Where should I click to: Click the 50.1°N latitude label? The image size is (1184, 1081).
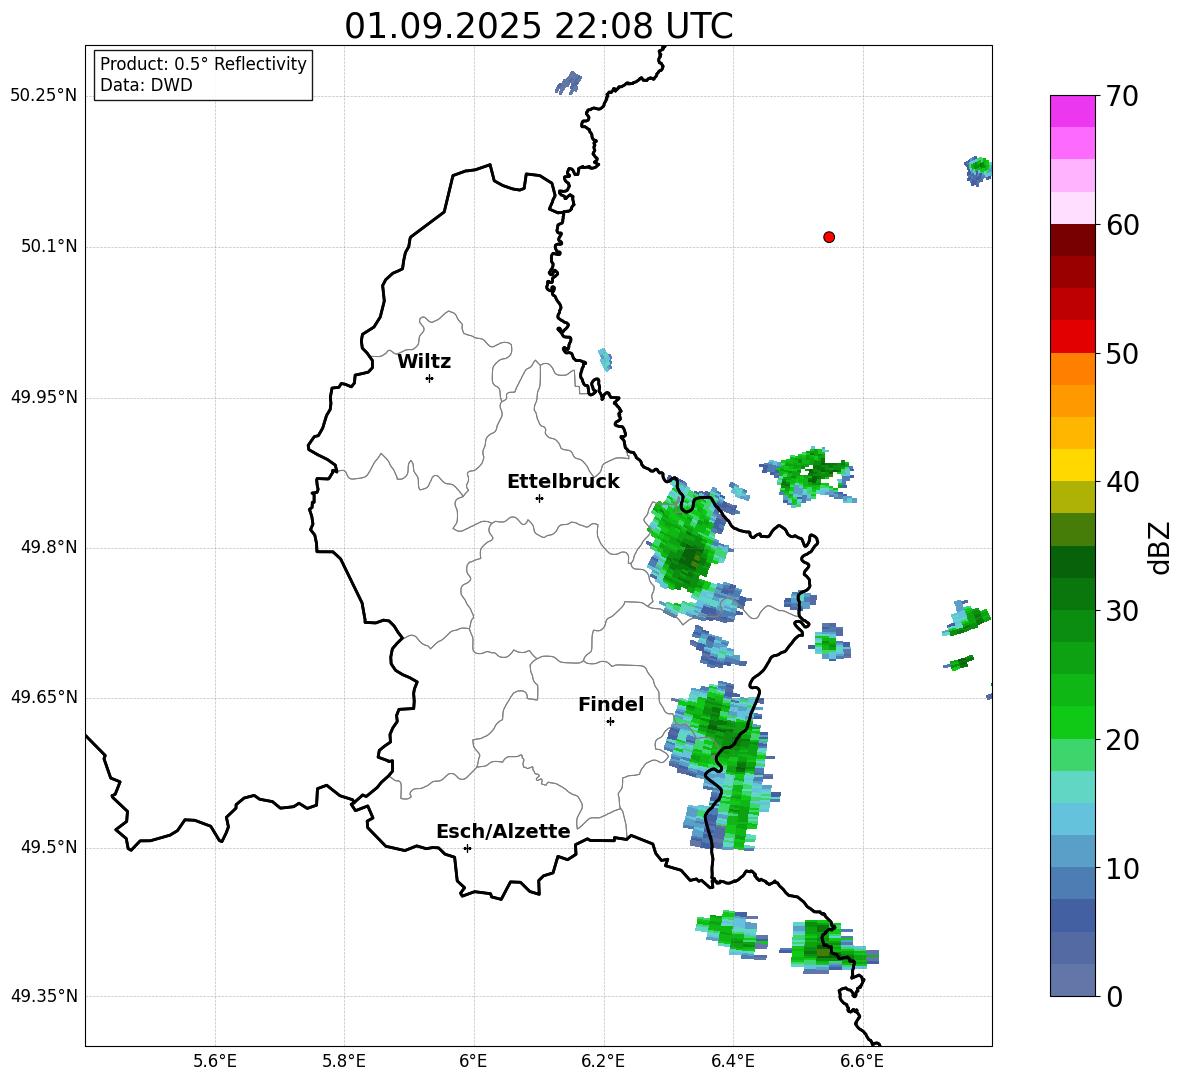49,246
